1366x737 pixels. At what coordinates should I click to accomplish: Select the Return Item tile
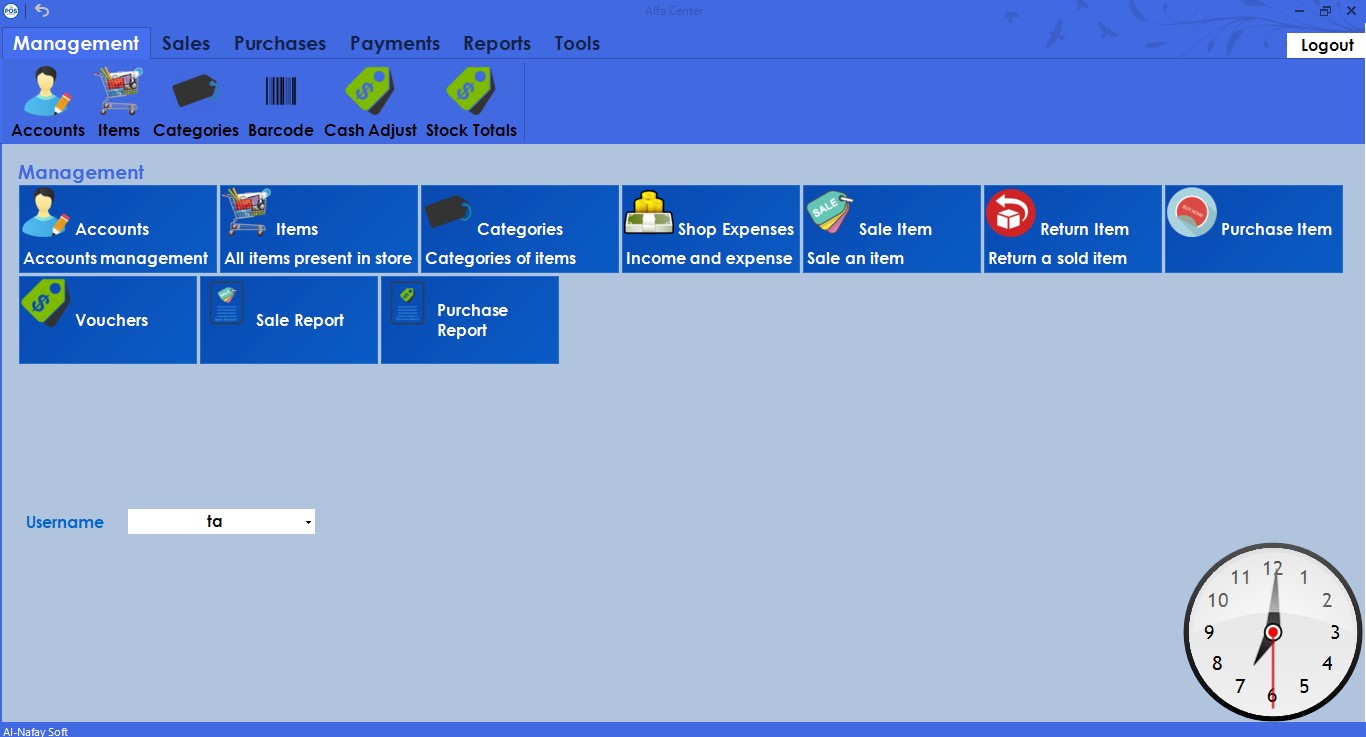pyautogui.click(x=1071, y=228)
